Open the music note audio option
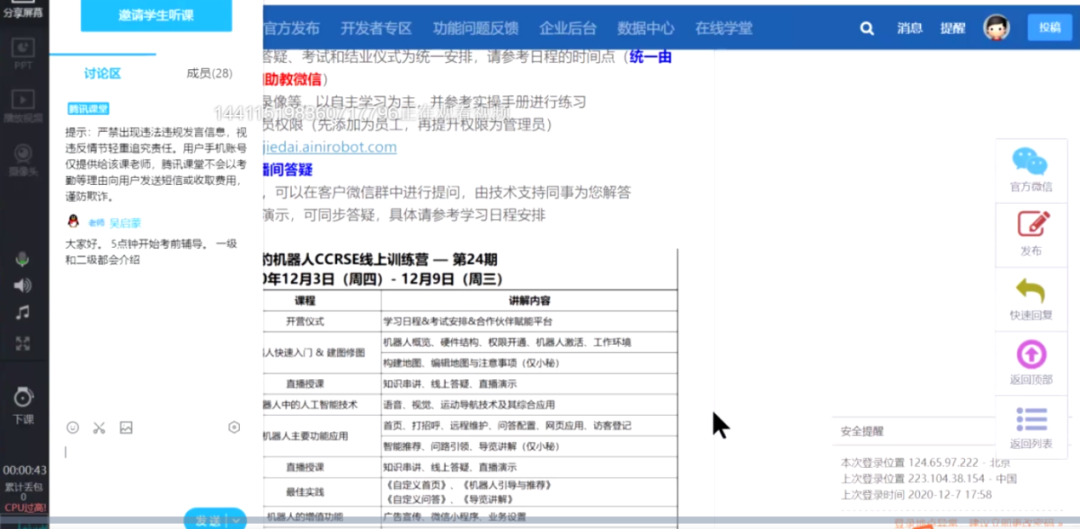 pos(23,313)
